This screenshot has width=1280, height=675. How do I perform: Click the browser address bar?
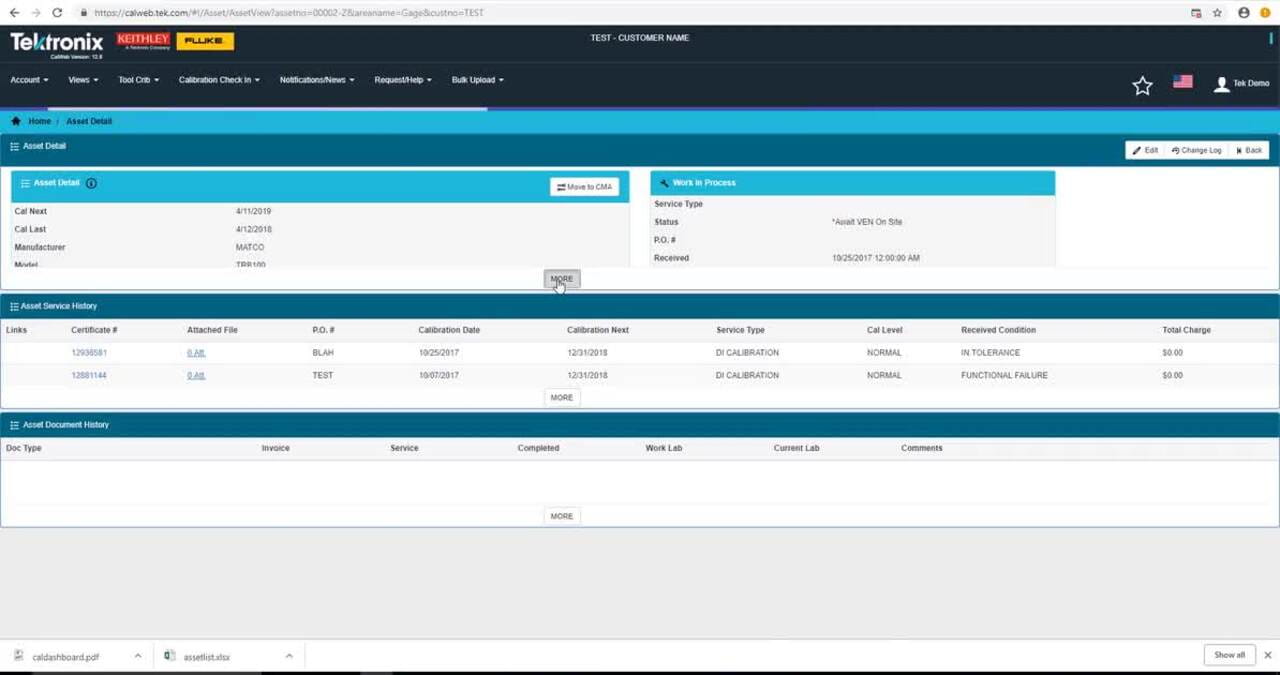[x=600, y=13]
